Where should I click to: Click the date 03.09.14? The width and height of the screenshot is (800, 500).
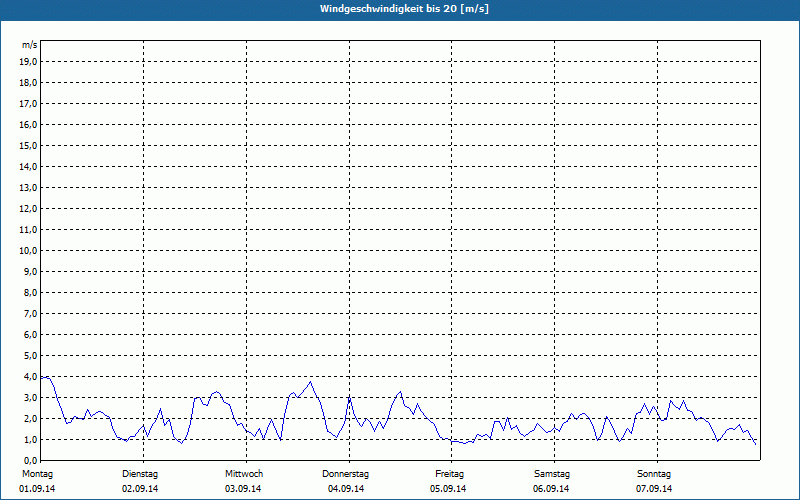pyautogui.click(x=243, y=489)
